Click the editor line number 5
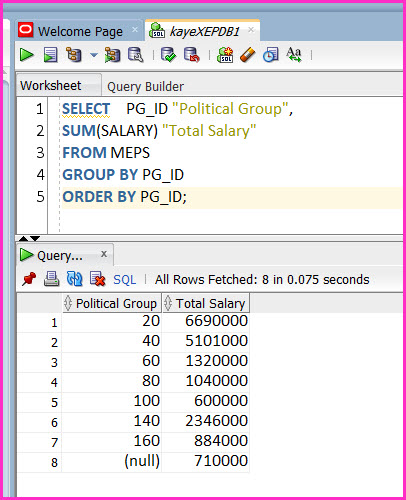 coord(40,197)
